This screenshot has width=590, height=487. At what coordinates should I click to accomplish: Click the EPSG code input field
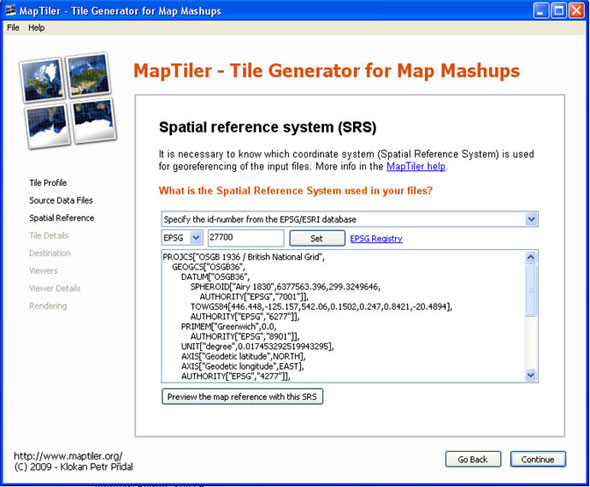click(x=246, y=238)
